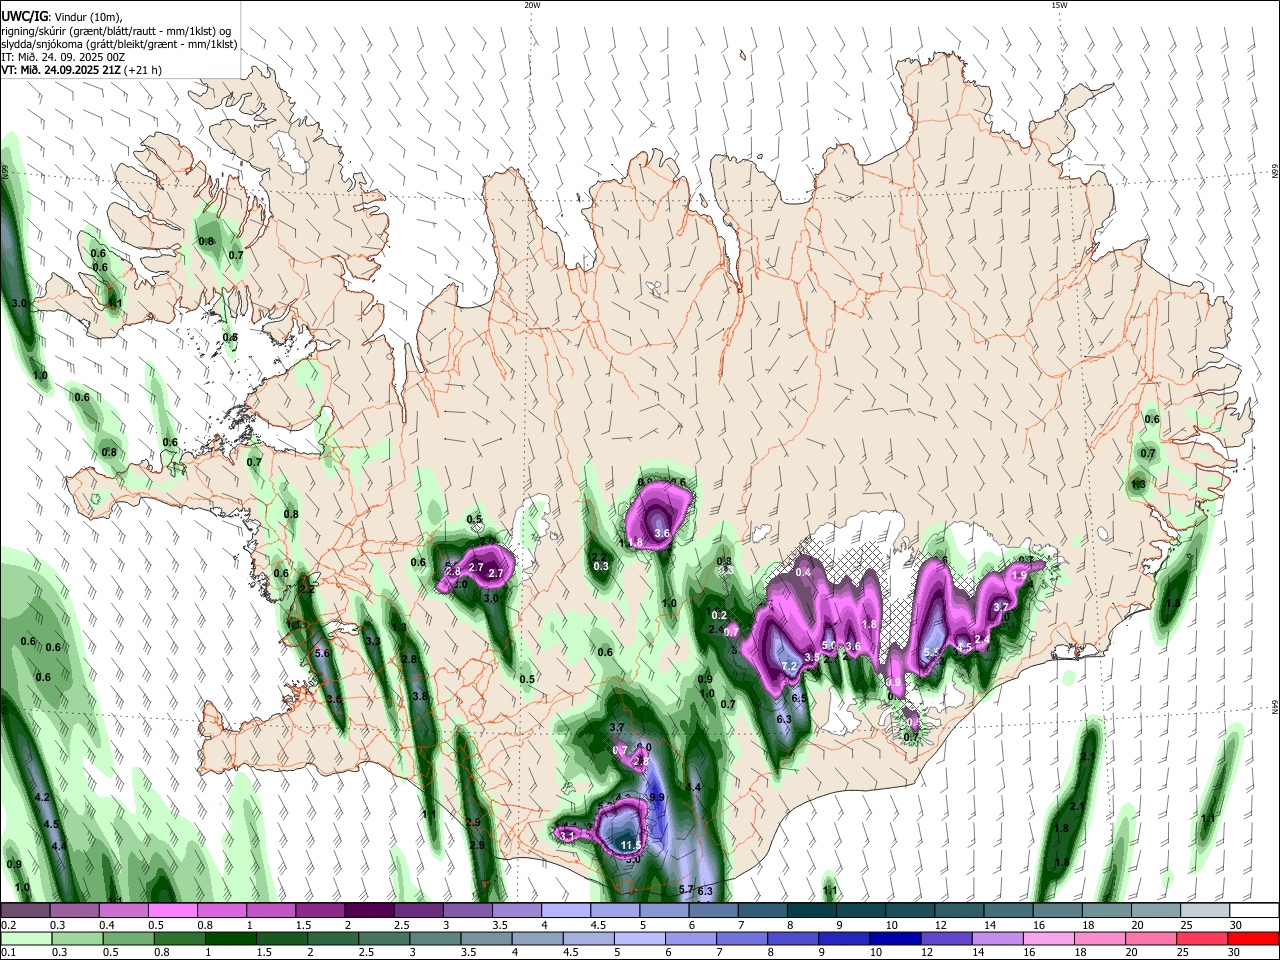Pick the grey-green 3 swatch in the bottom legend row
The width and height of the screenshot is (1280, 960).
coord(436,938)
